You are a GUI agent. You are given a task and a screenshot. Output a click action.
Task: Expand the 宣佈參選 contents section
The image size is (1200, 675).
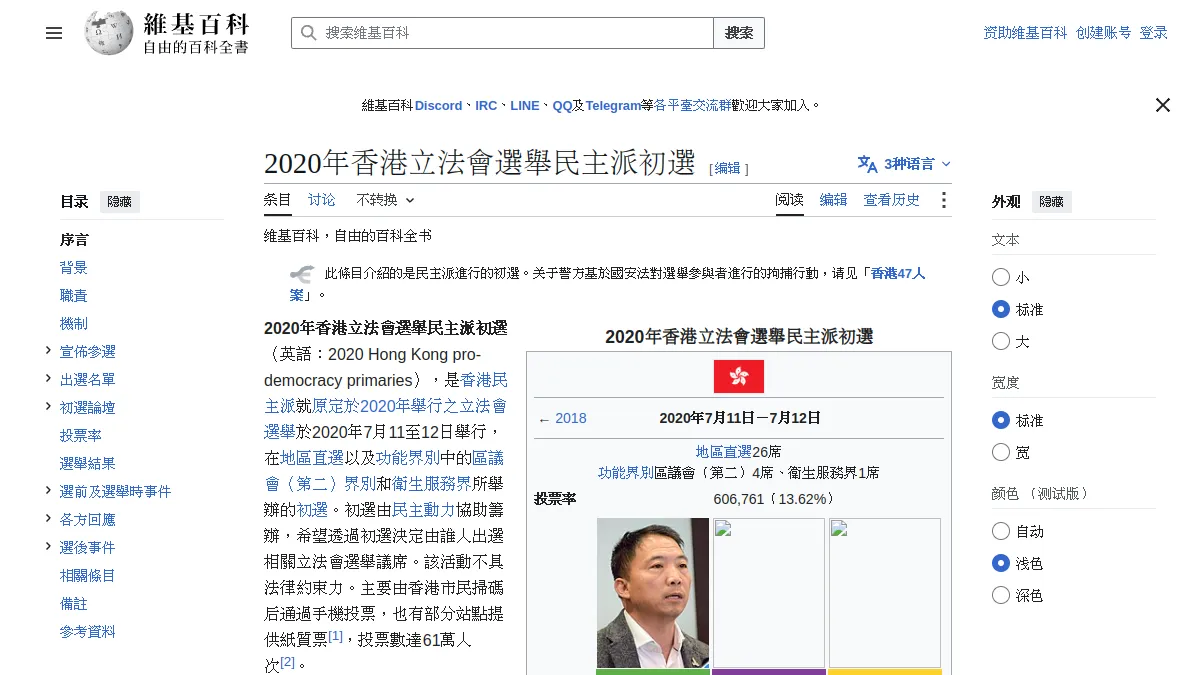point(48,351)
